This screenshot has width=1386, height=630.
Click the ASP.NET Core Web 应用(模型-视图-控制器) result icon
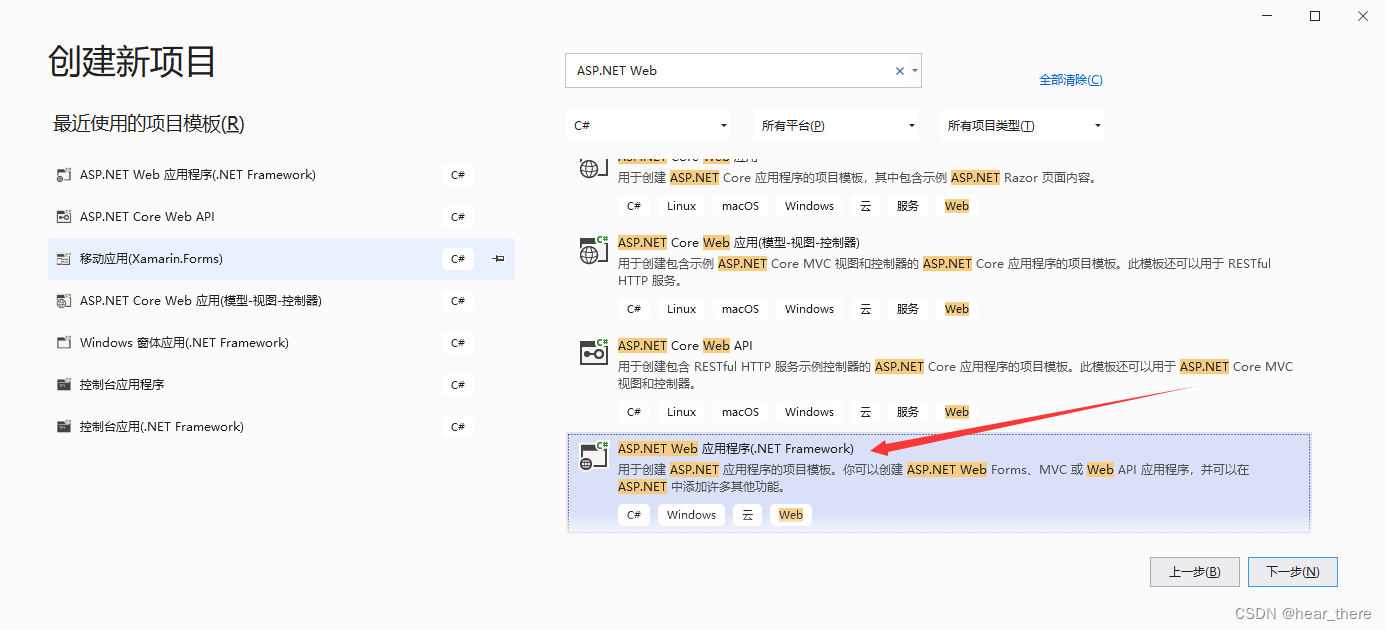click(594, 250)
